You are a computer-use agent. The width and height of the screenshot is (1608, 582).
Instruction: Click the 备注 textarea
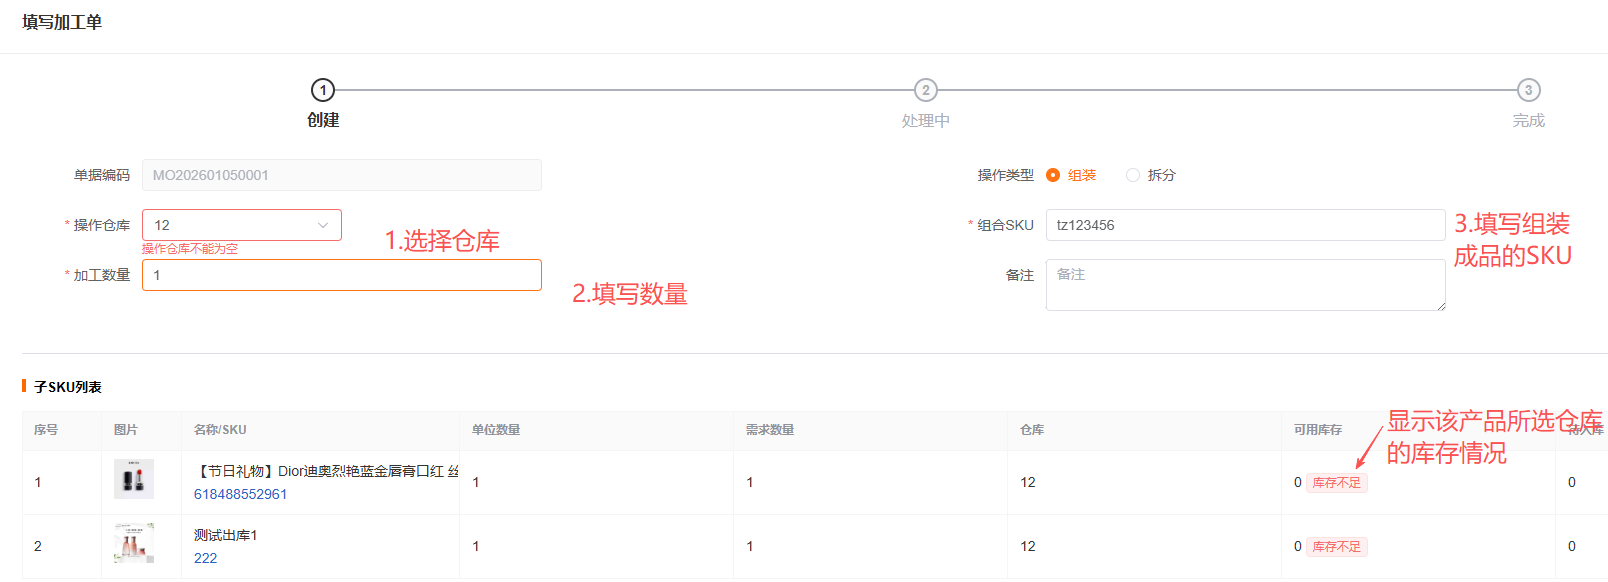point(1245,285)
